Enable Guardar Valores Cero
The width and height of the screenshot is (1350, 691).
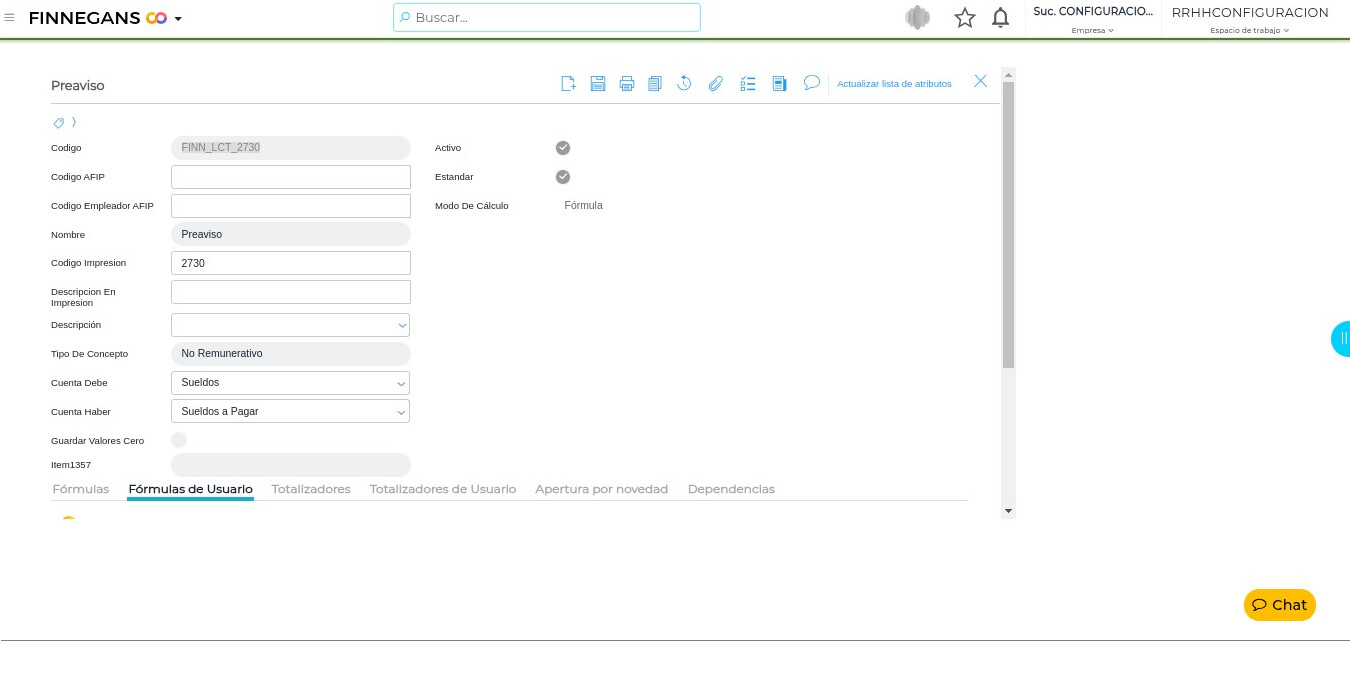pyautogui.click(x=179, y=440)
